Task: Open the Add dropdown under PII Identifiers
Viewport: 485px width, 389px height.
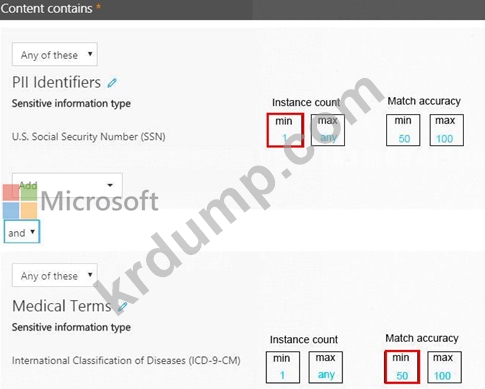Action: [67, 185]
